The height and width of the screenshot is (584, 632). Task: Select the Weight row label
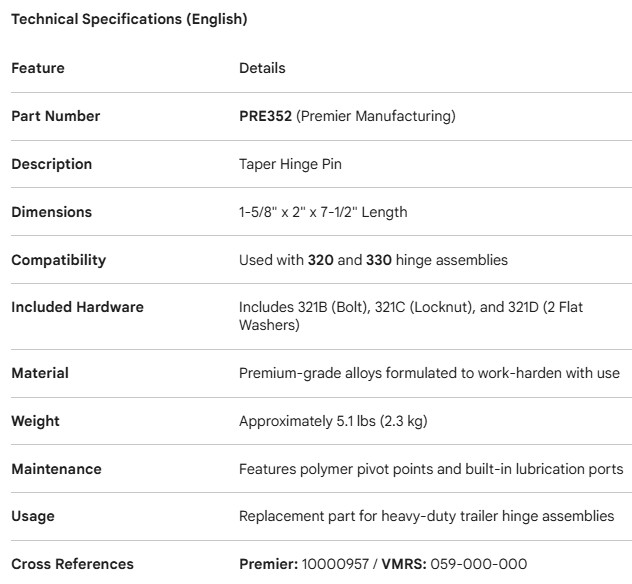(x=36, y=421)
